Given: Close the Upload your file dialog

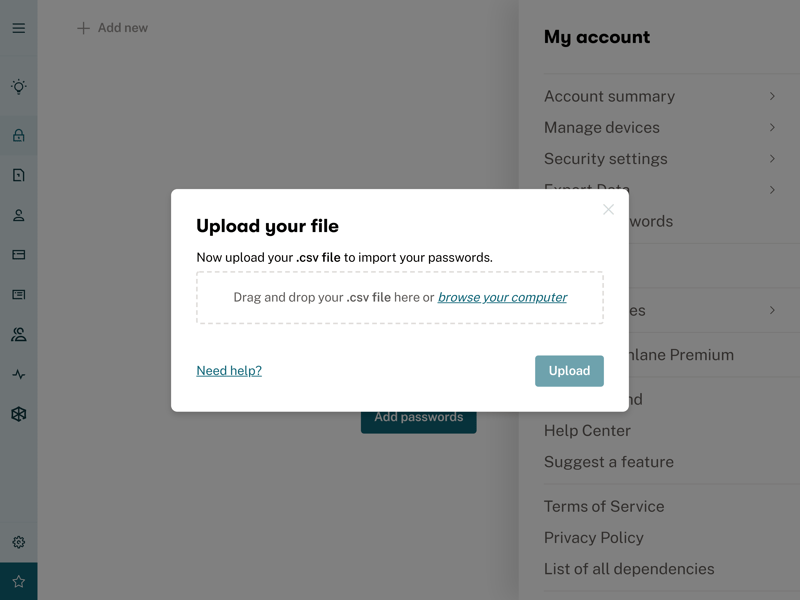Looking at the screenshot, I should [x=608, y=209].
